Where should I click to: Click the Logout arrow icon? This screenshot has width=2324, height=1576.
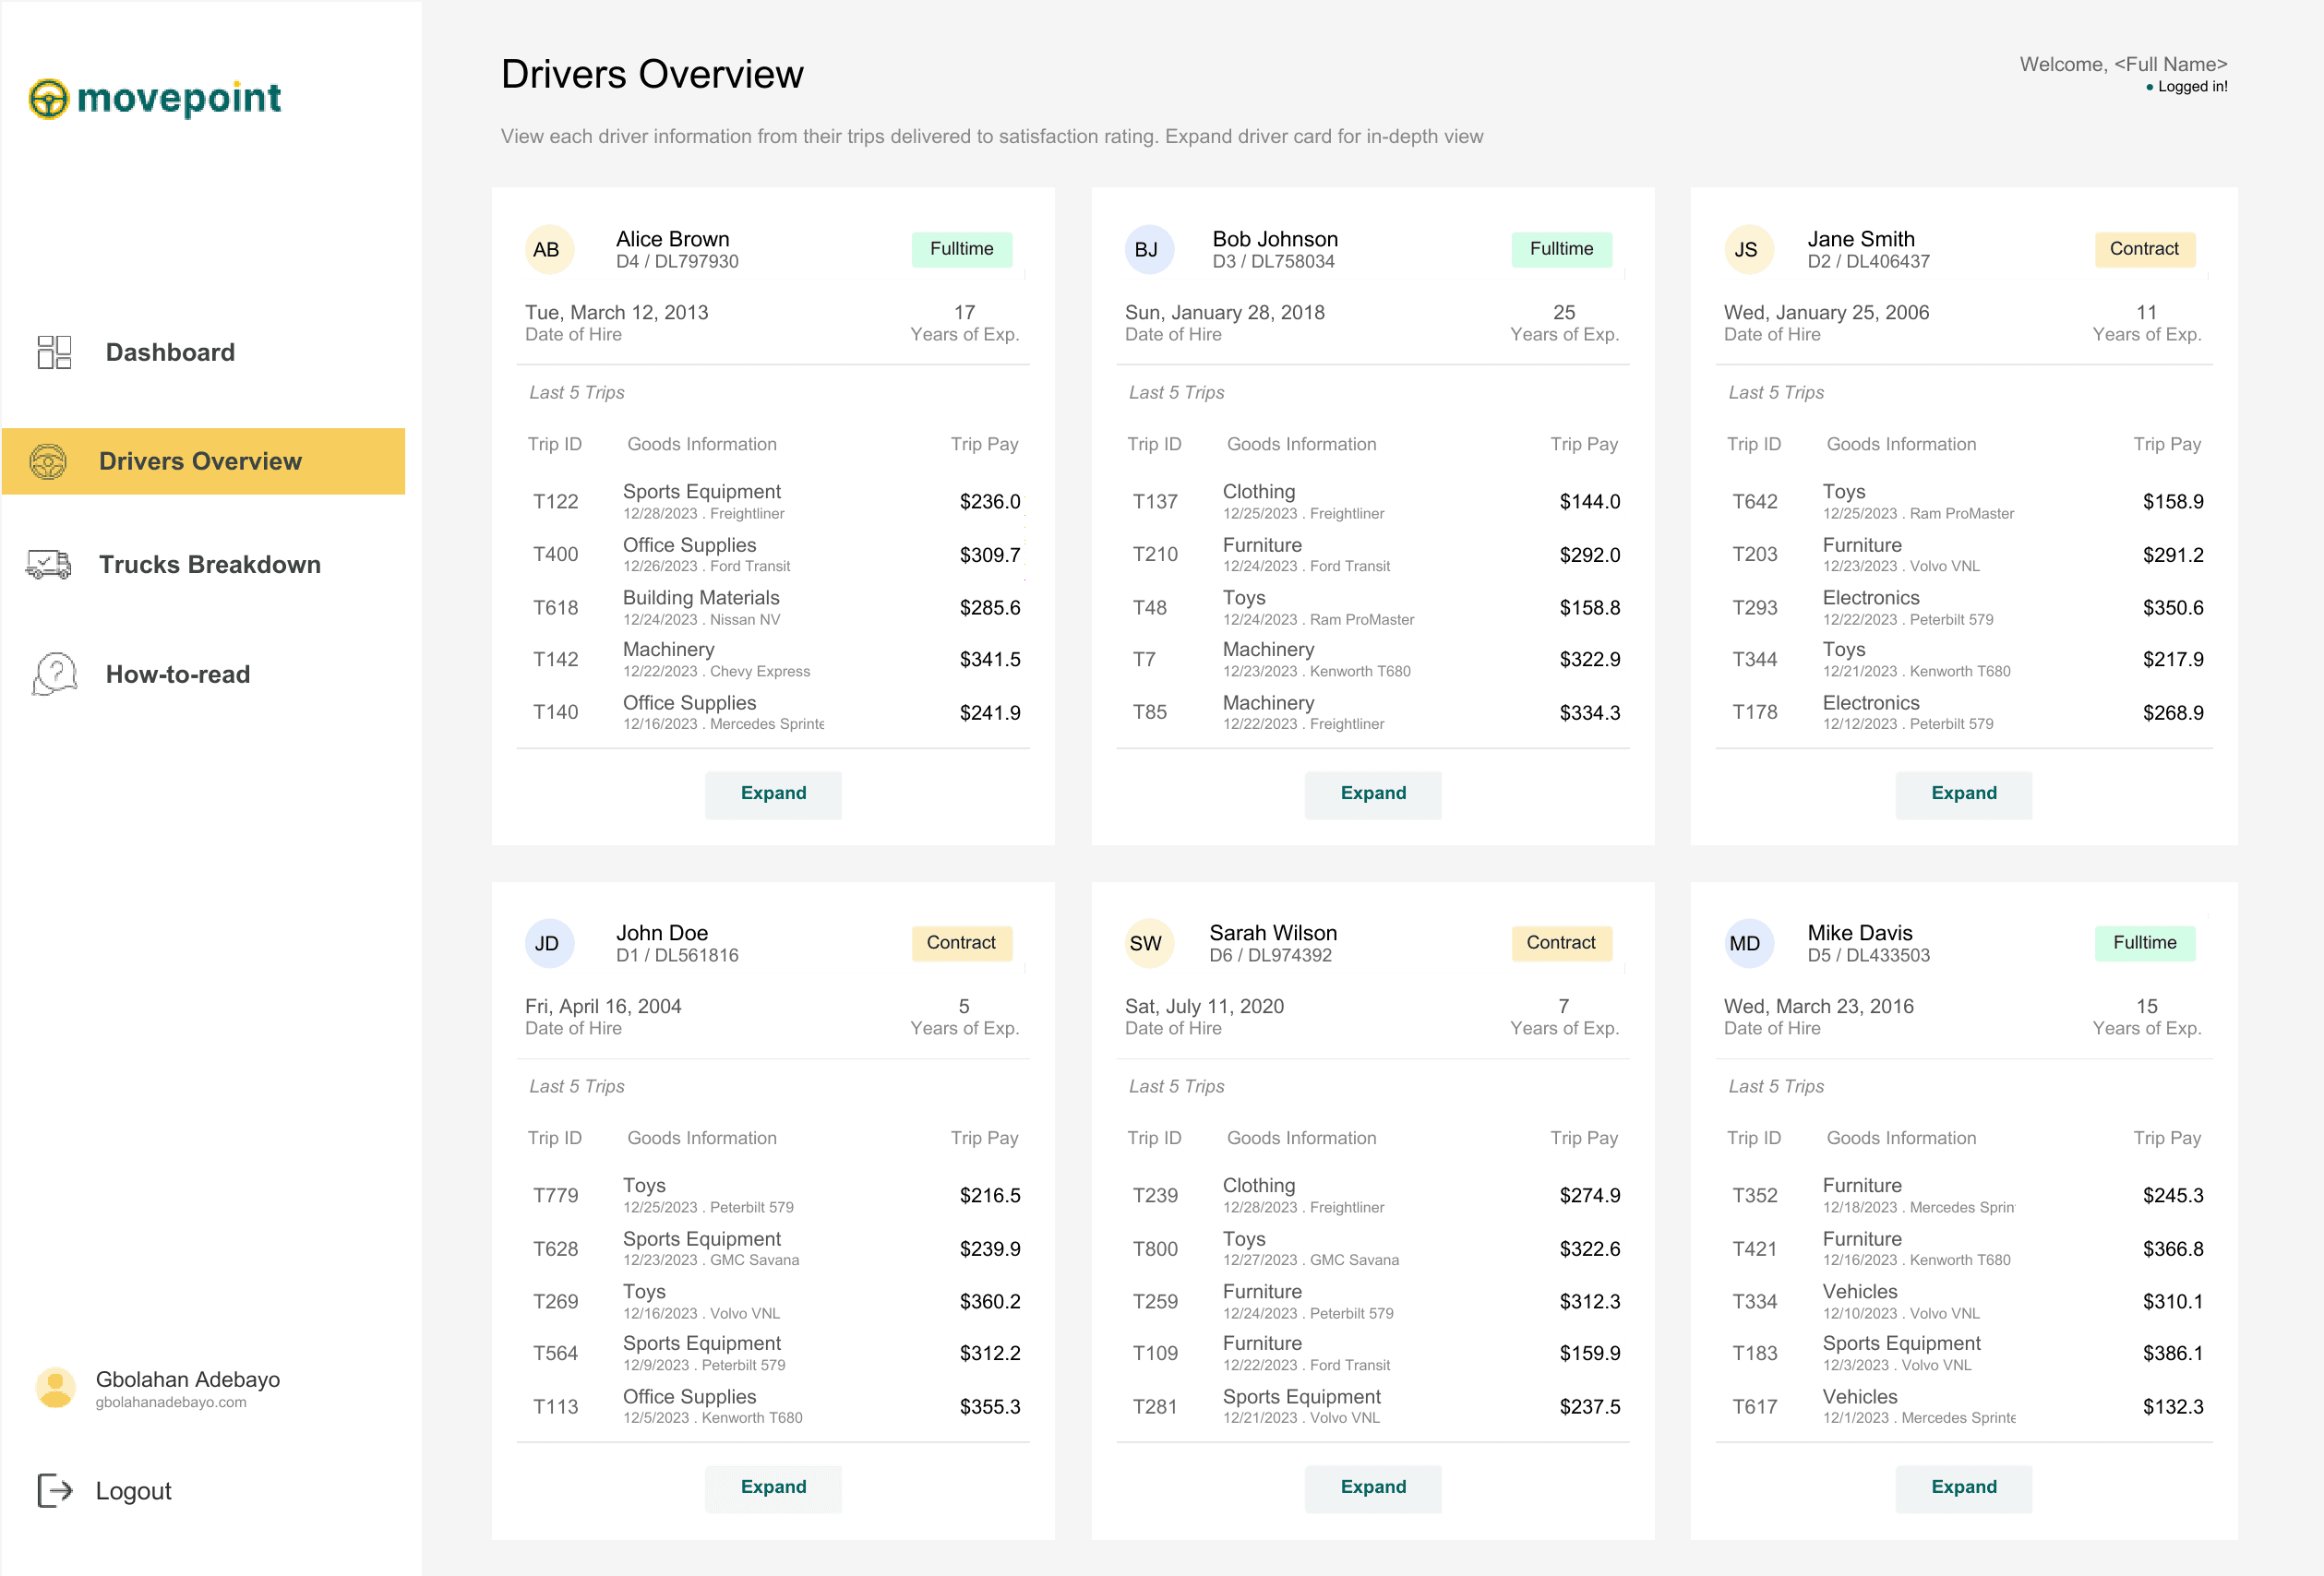click(x=54, y=1490)
